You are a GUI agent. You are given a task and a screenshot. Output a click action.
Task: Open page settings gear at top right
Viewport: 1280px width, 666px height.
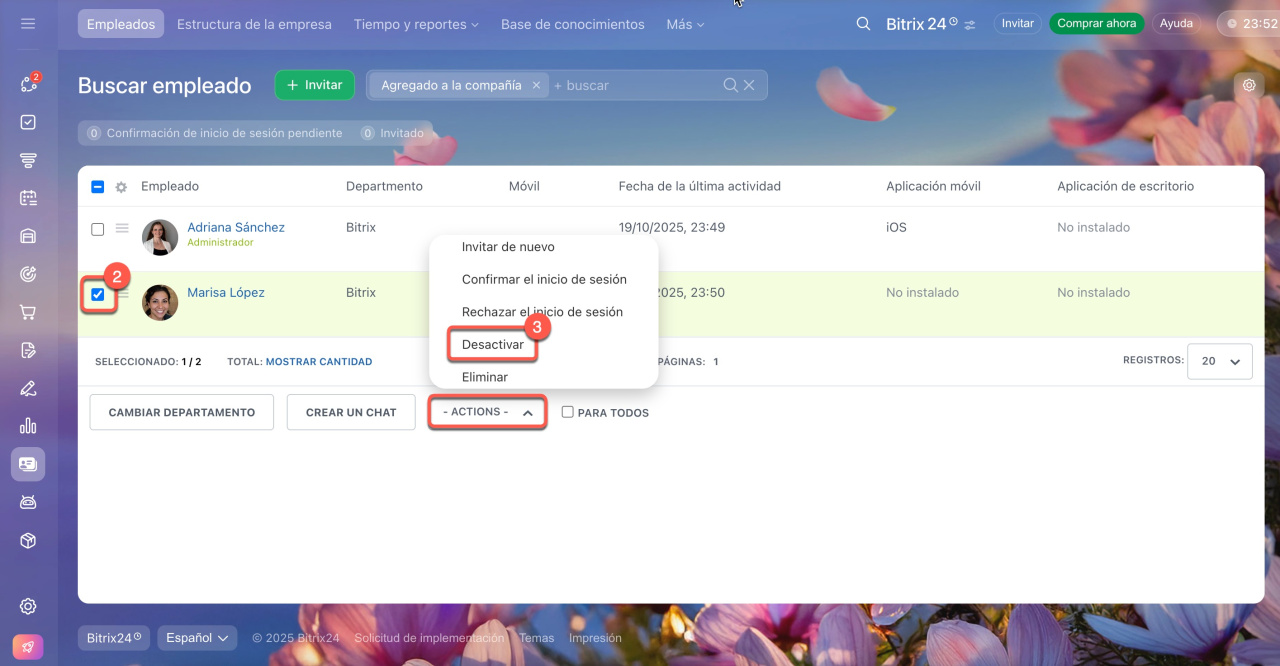point(1249,85)
